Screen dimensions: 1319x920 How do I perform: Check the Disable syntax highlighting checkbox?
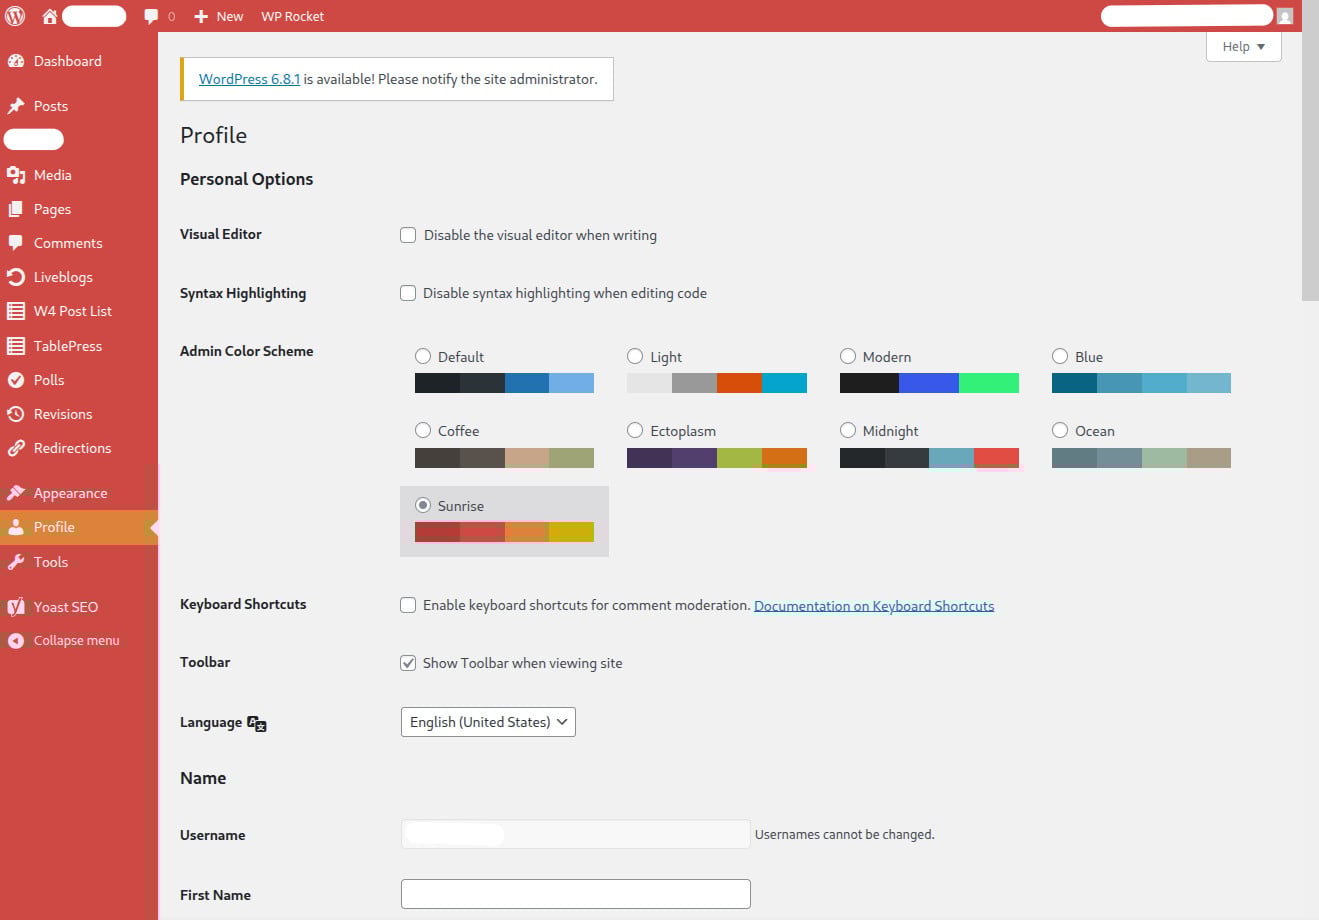(408, 293)
